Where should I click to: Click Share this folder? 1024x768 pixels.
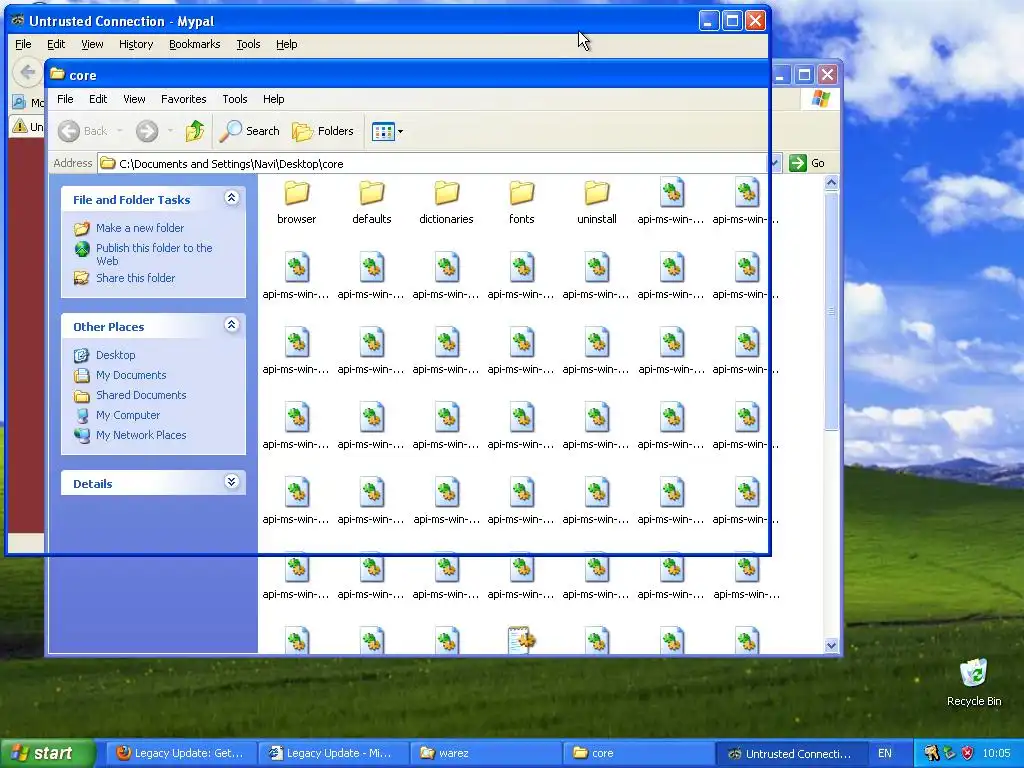pyautogui.click(x=135, y=278)
